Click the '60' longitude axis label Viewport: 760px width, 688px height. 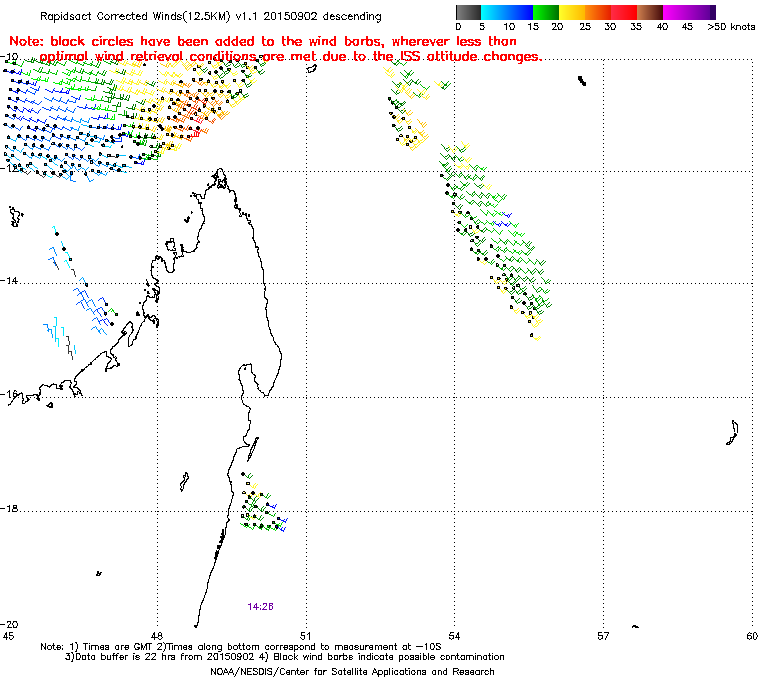pyautogui.click(x=752, y=636)
